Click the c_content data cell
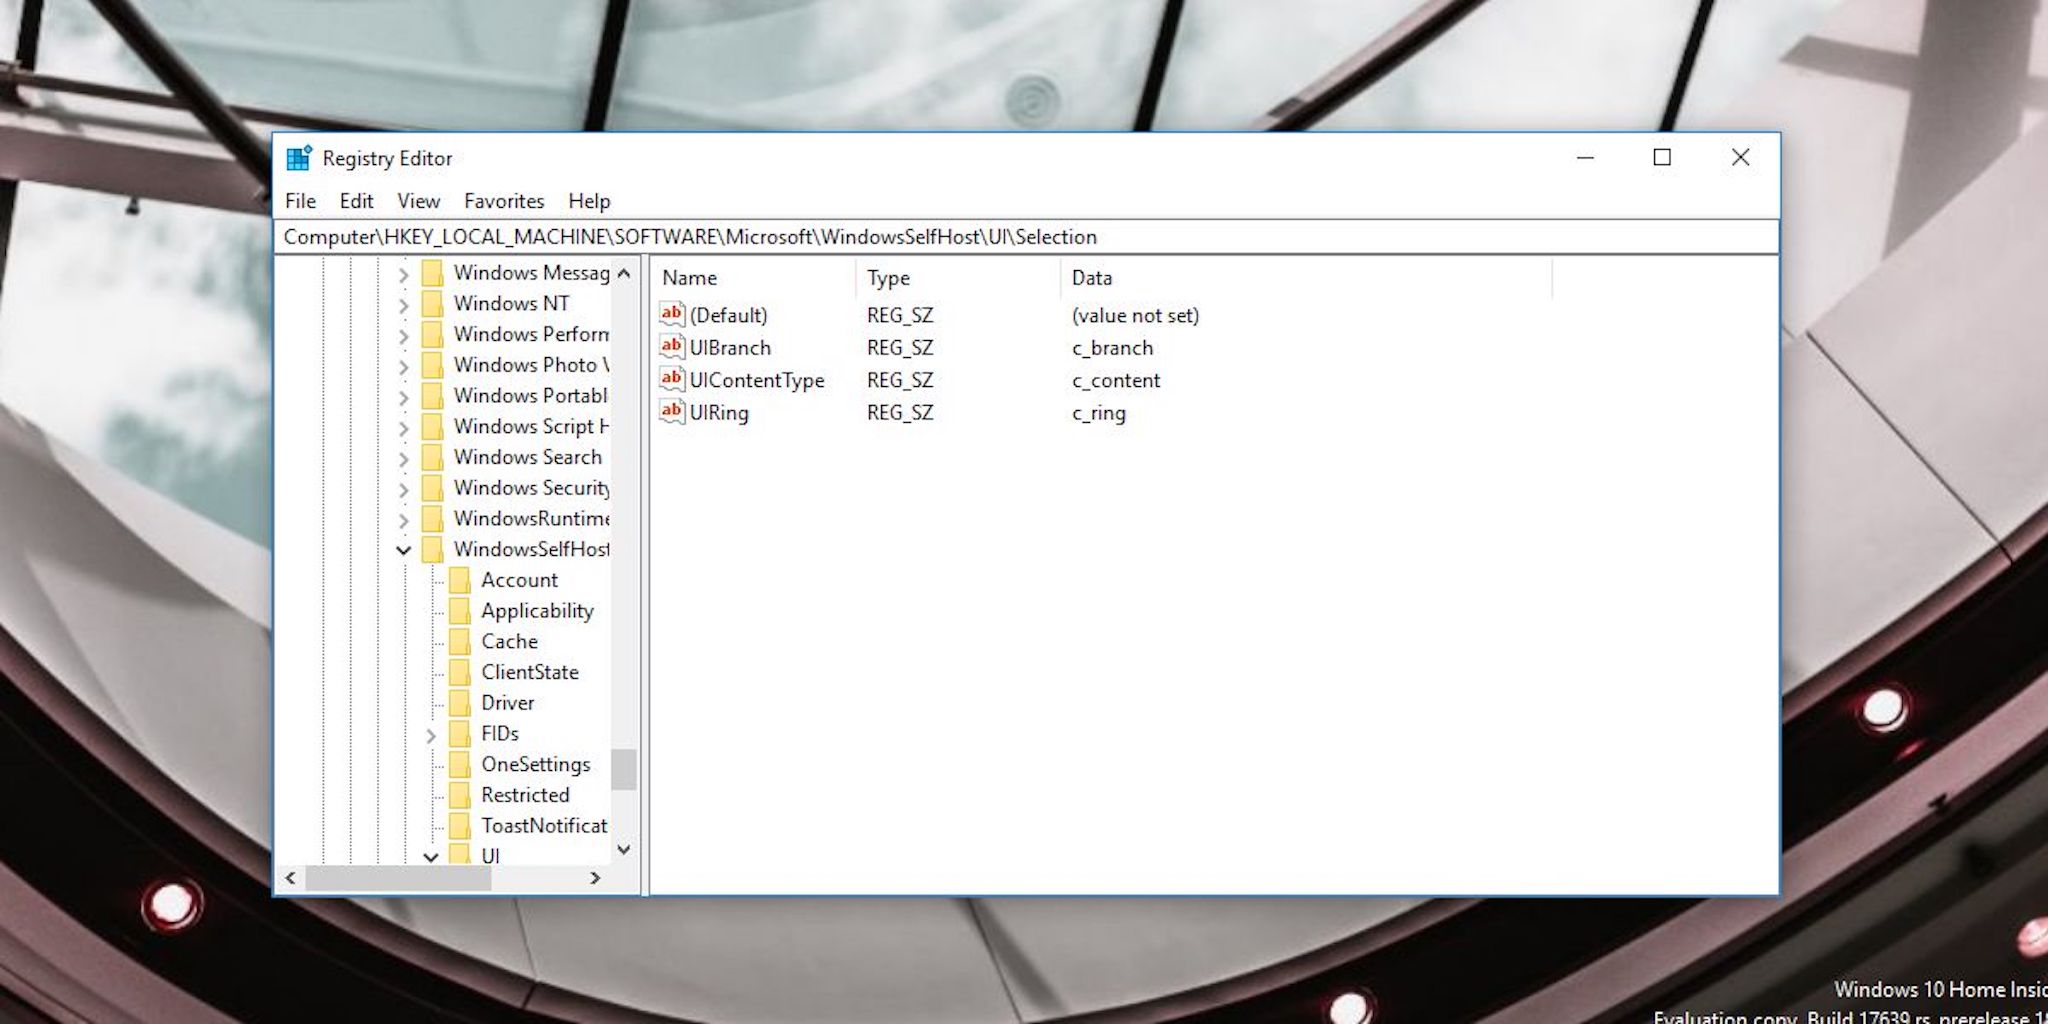The width and height of the screenshot is (2048, 1024). click(1116, 380)
